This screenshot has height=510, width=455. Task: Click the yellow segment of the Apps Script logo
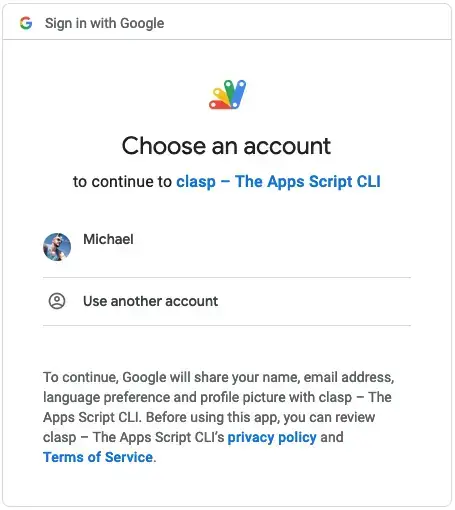point(220,95)
